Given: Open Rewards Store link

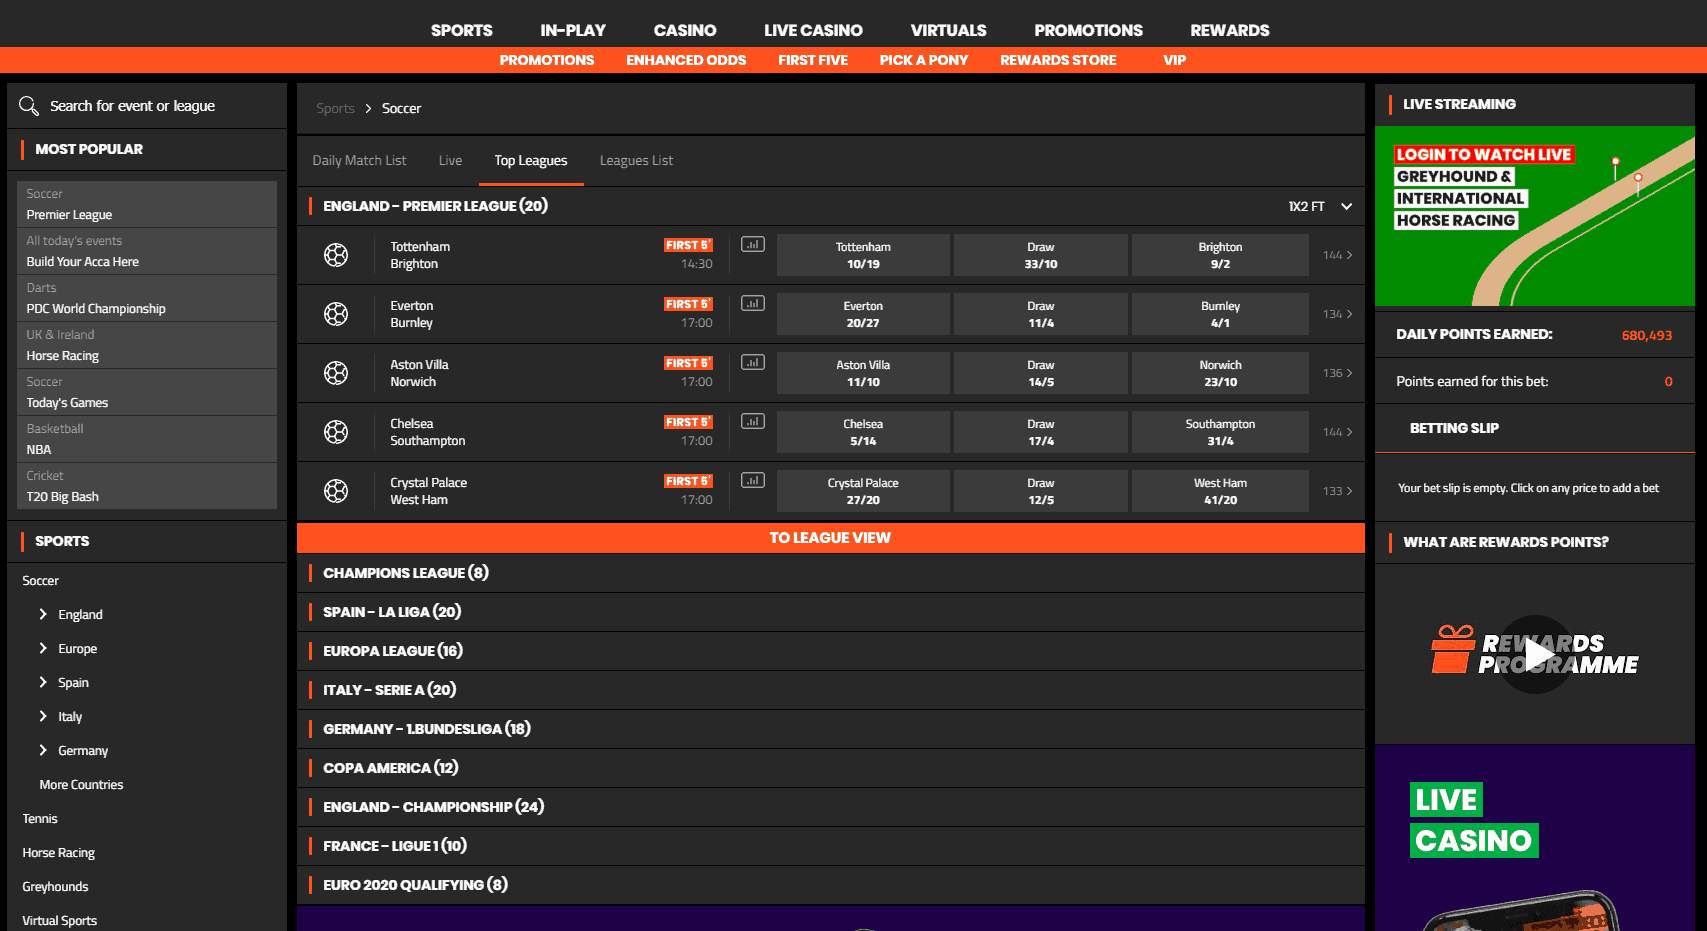Looking at the screenshot, I should click(1058, 60).
